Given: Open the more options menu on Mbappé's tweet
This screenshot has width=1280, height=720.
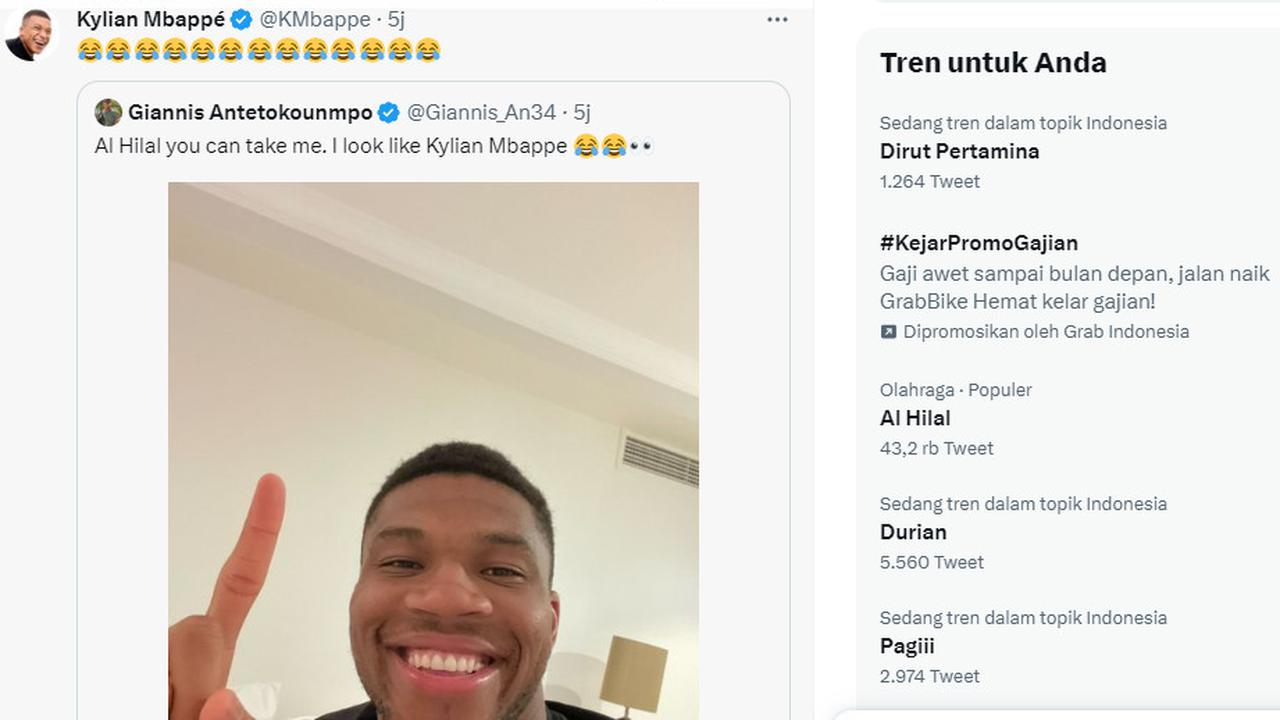Looking at the screenshot, I should [778, 18].
